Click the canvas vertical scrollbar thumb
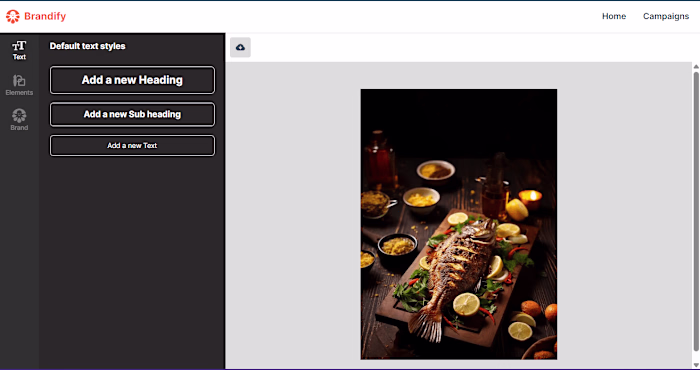Screen dimensions: 700x370 696,211
